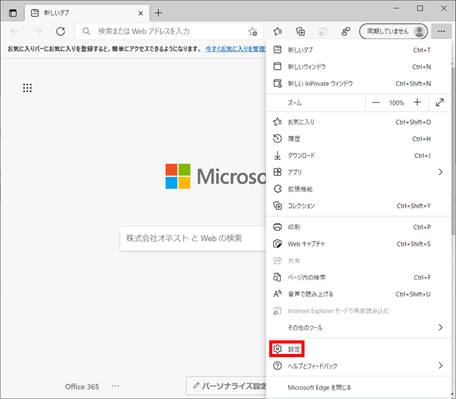Select Web キャプチャ menu item
Image resolution: width=456 pixels, height=399 pixels.
[x=359, y=244]
